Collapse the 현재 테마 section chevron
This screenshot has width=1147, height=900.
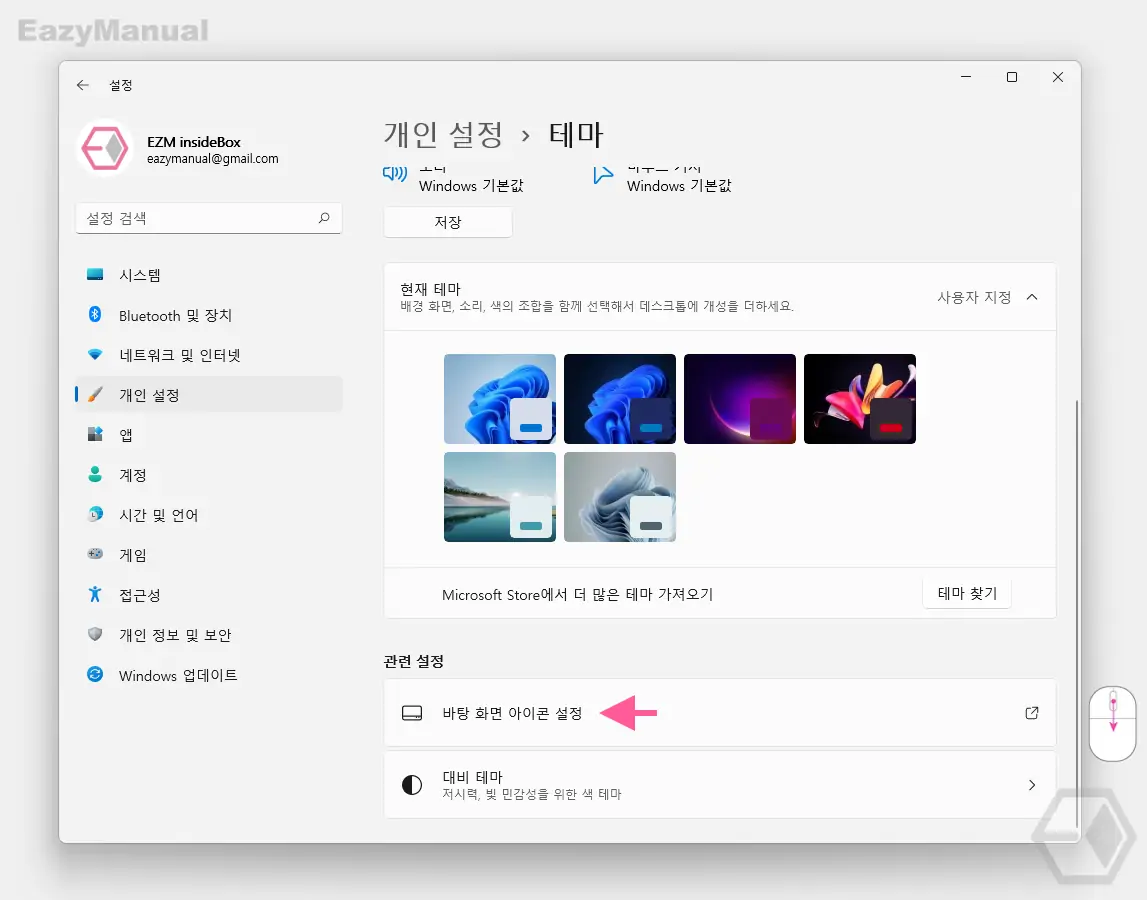tap(1032, 297)
